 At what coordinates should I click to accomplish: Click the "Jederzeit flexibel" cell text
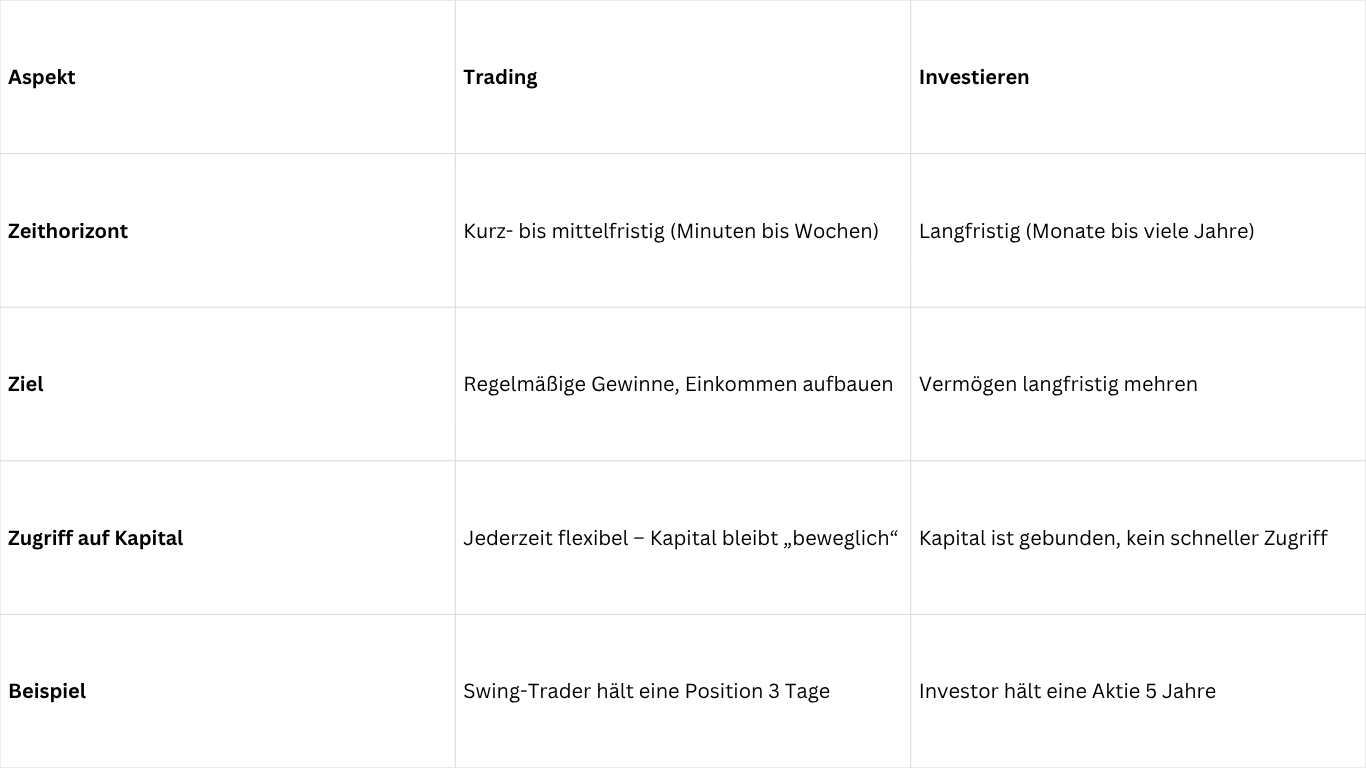point(545,538)
